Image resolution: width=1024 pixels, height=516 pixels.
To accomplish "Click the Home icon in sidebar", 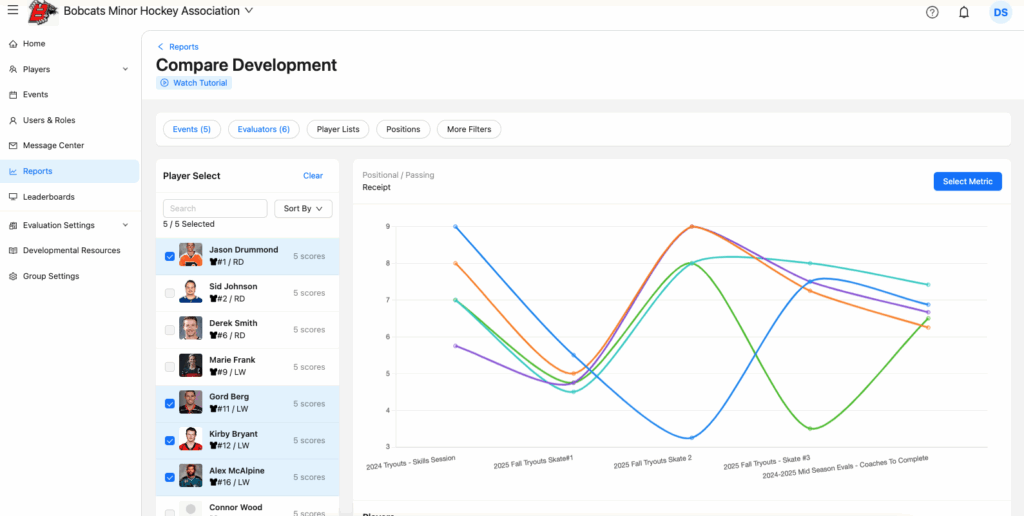I will (x=13, y=44).
